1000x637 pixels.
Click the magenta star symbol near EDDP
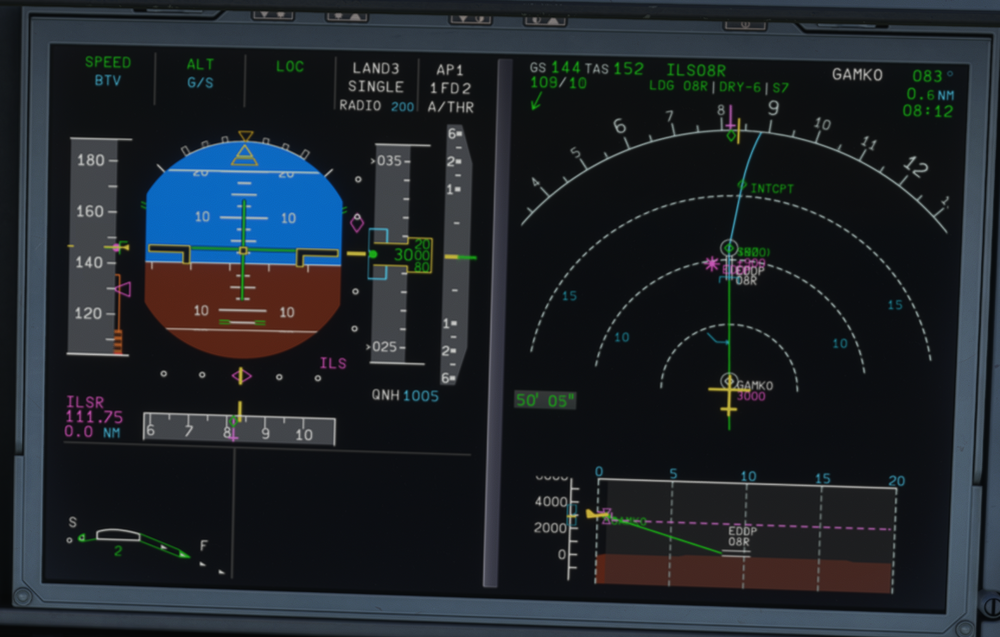pyautogui.click(x=711, y=264)
